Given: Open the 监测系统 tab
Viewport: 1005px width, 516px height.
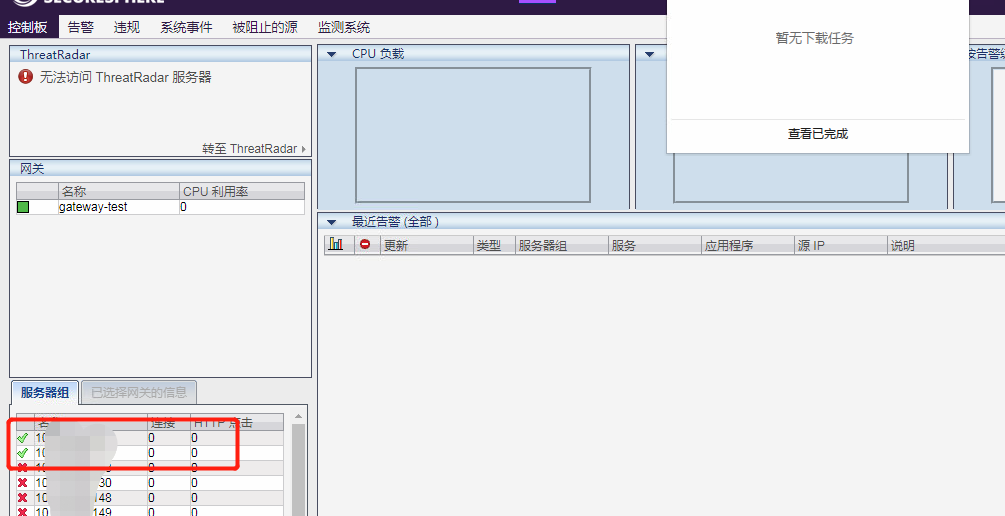Looking at the screenshot, I should (x=344, y=27).
